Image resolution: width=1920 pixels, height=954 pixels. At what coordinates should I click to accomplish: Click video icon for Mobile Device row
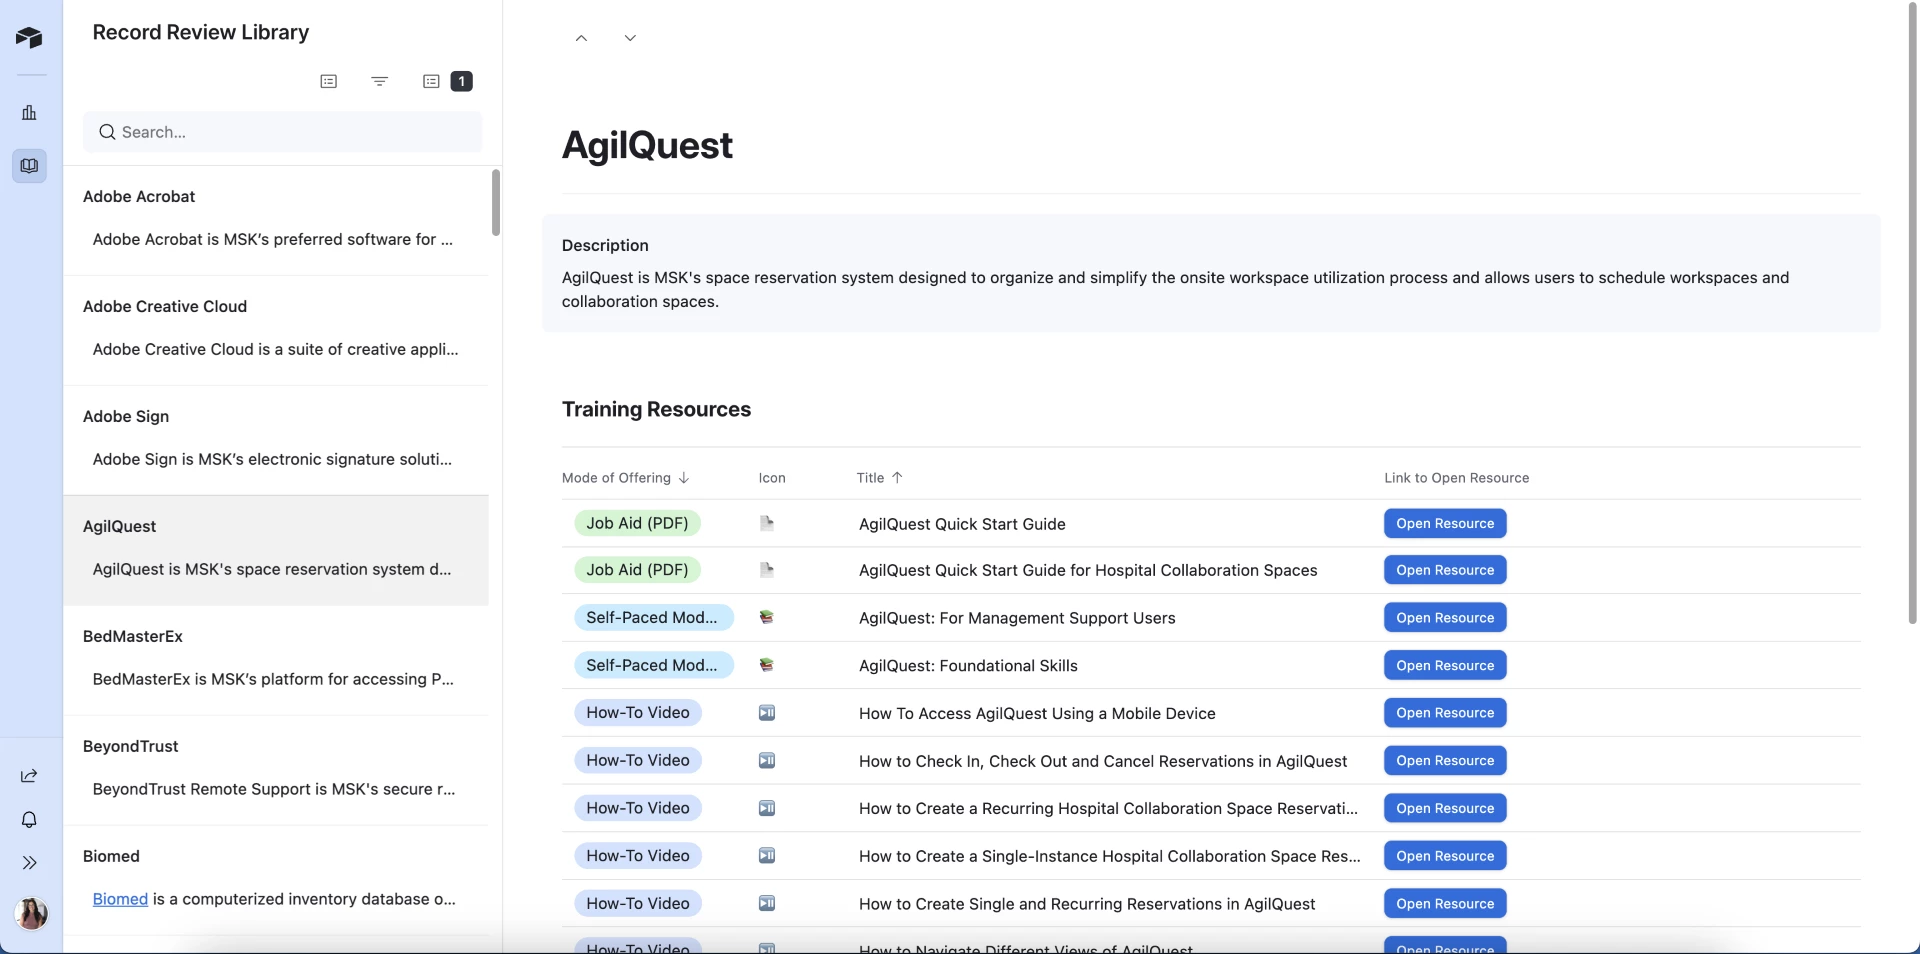coord(767,713)
